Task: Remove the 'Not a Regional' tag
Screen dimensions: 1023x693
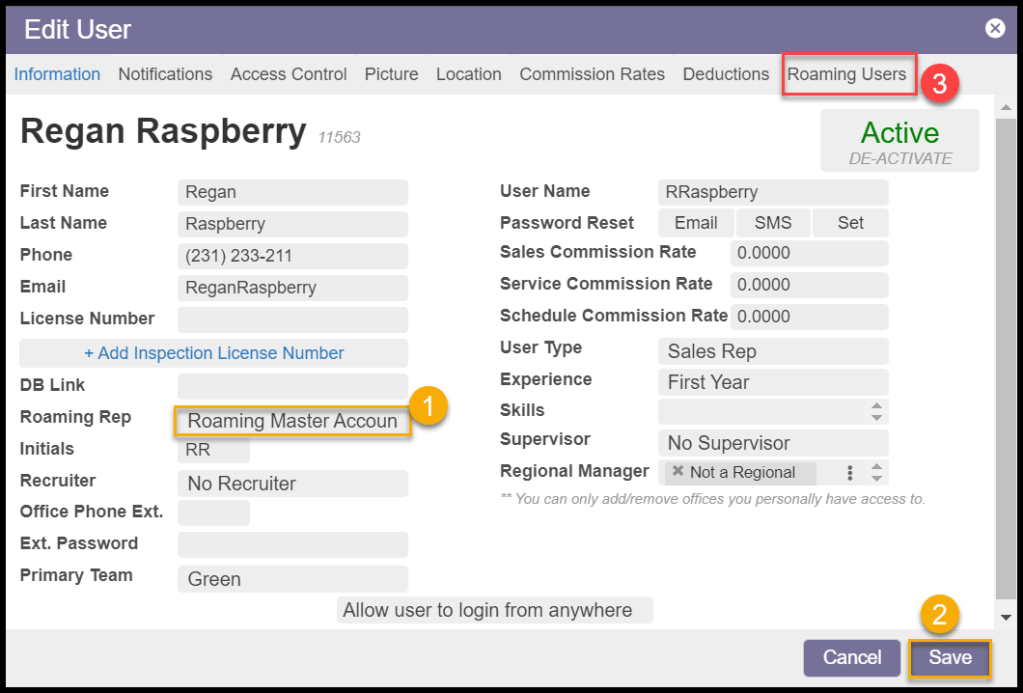Action: pyautogui.click(x=678, y=472)
